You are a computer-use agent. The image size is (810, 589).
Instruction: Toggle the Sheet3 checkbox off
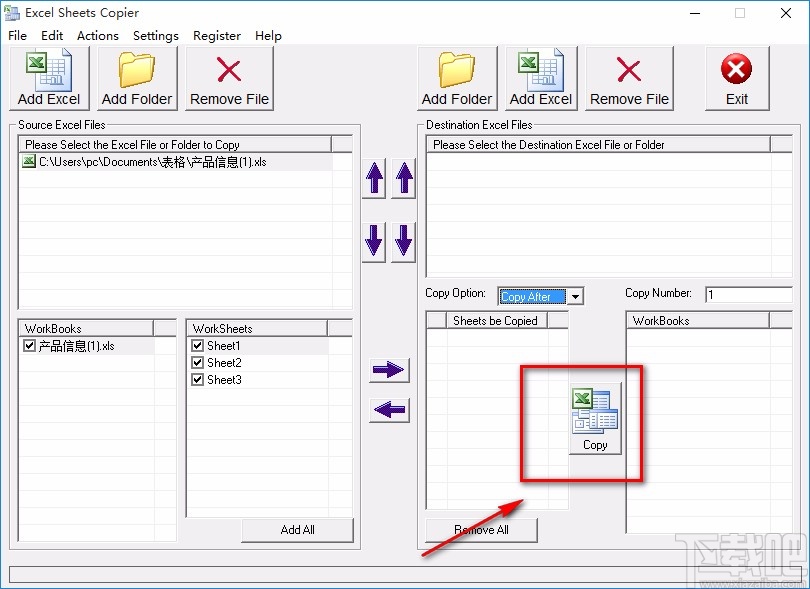[197, 379]
